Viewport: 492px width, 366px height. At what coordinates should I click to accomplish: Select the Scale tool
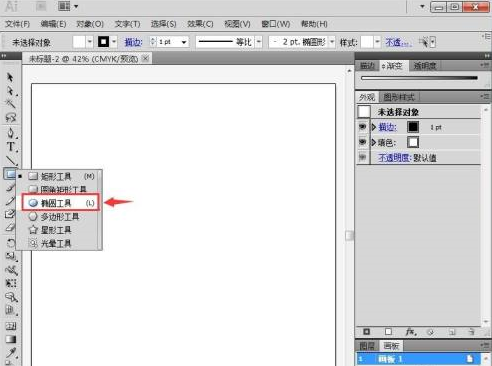click(x=10, y=257)
